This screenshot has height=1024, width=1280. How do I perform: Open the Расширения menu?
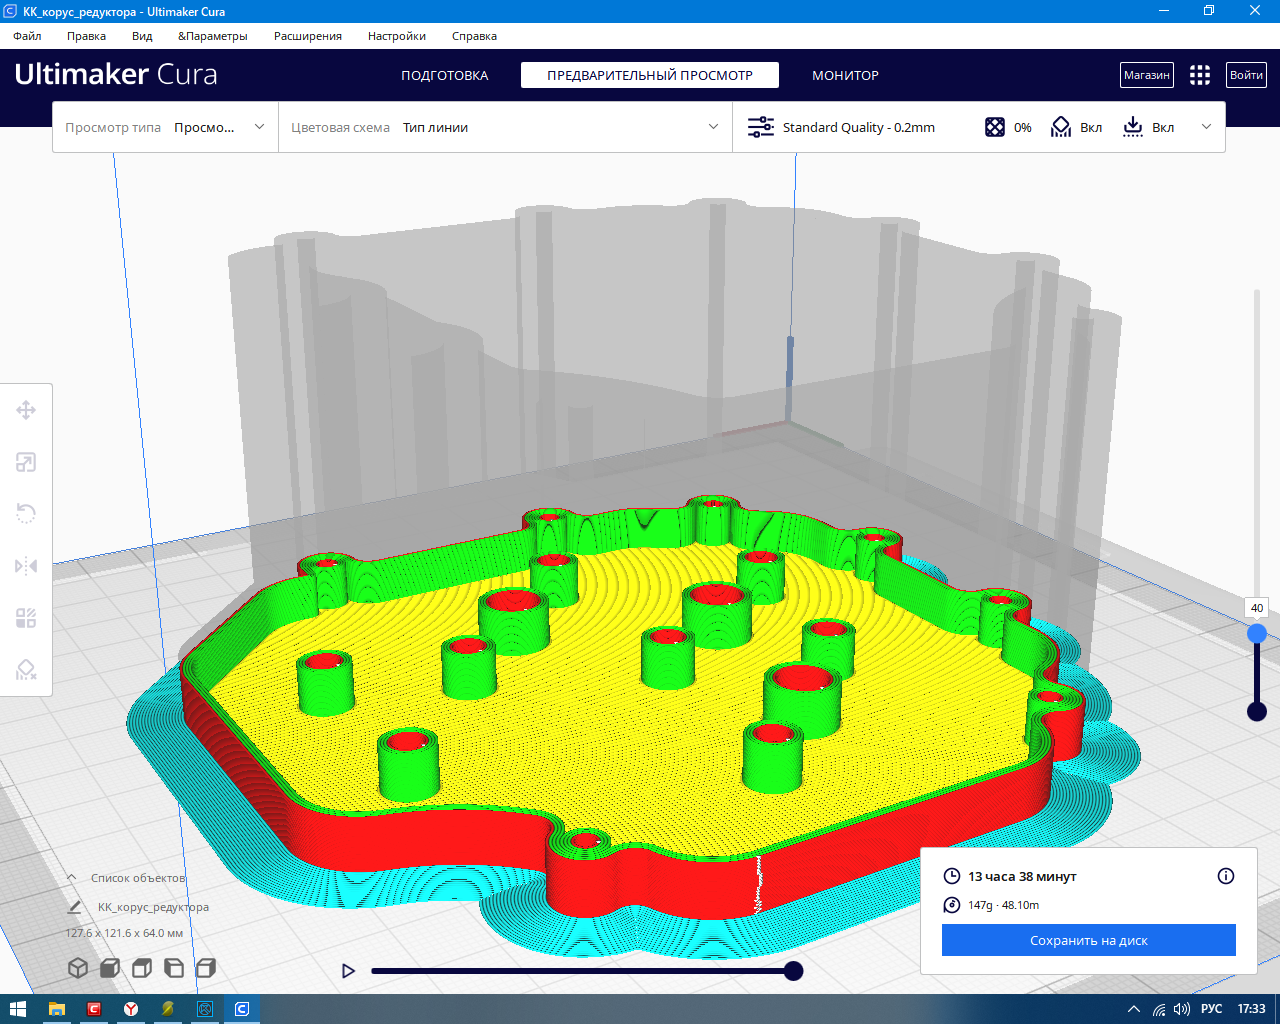308,36
